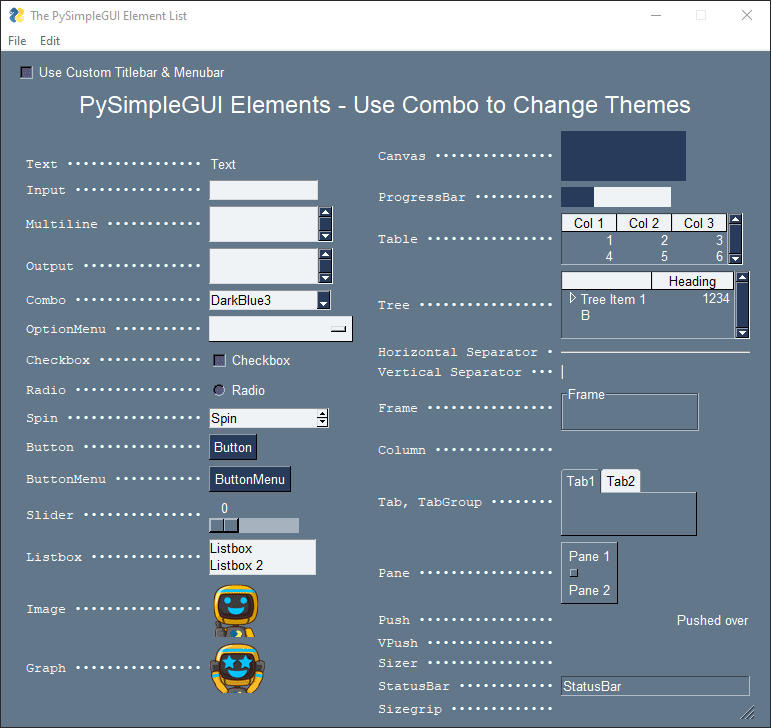Viewport: 771px width, 728px height.
Task: Click the 'Pushed over' text
Action: [x=712, y=620]
